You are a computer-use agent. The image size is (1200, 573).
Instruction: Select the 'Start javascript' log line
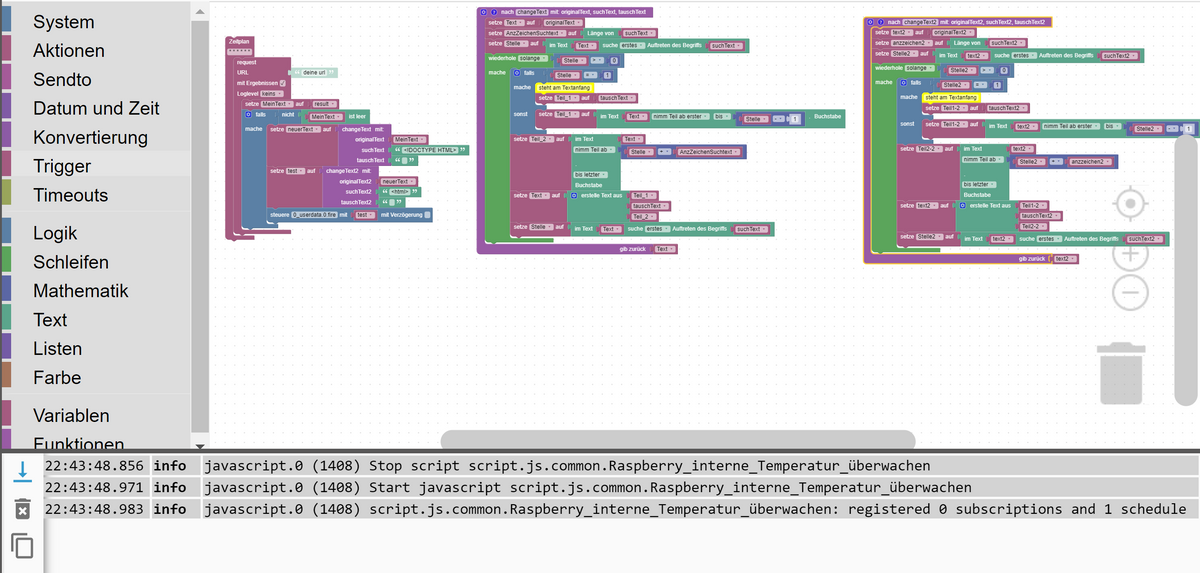tap(600, 487)
